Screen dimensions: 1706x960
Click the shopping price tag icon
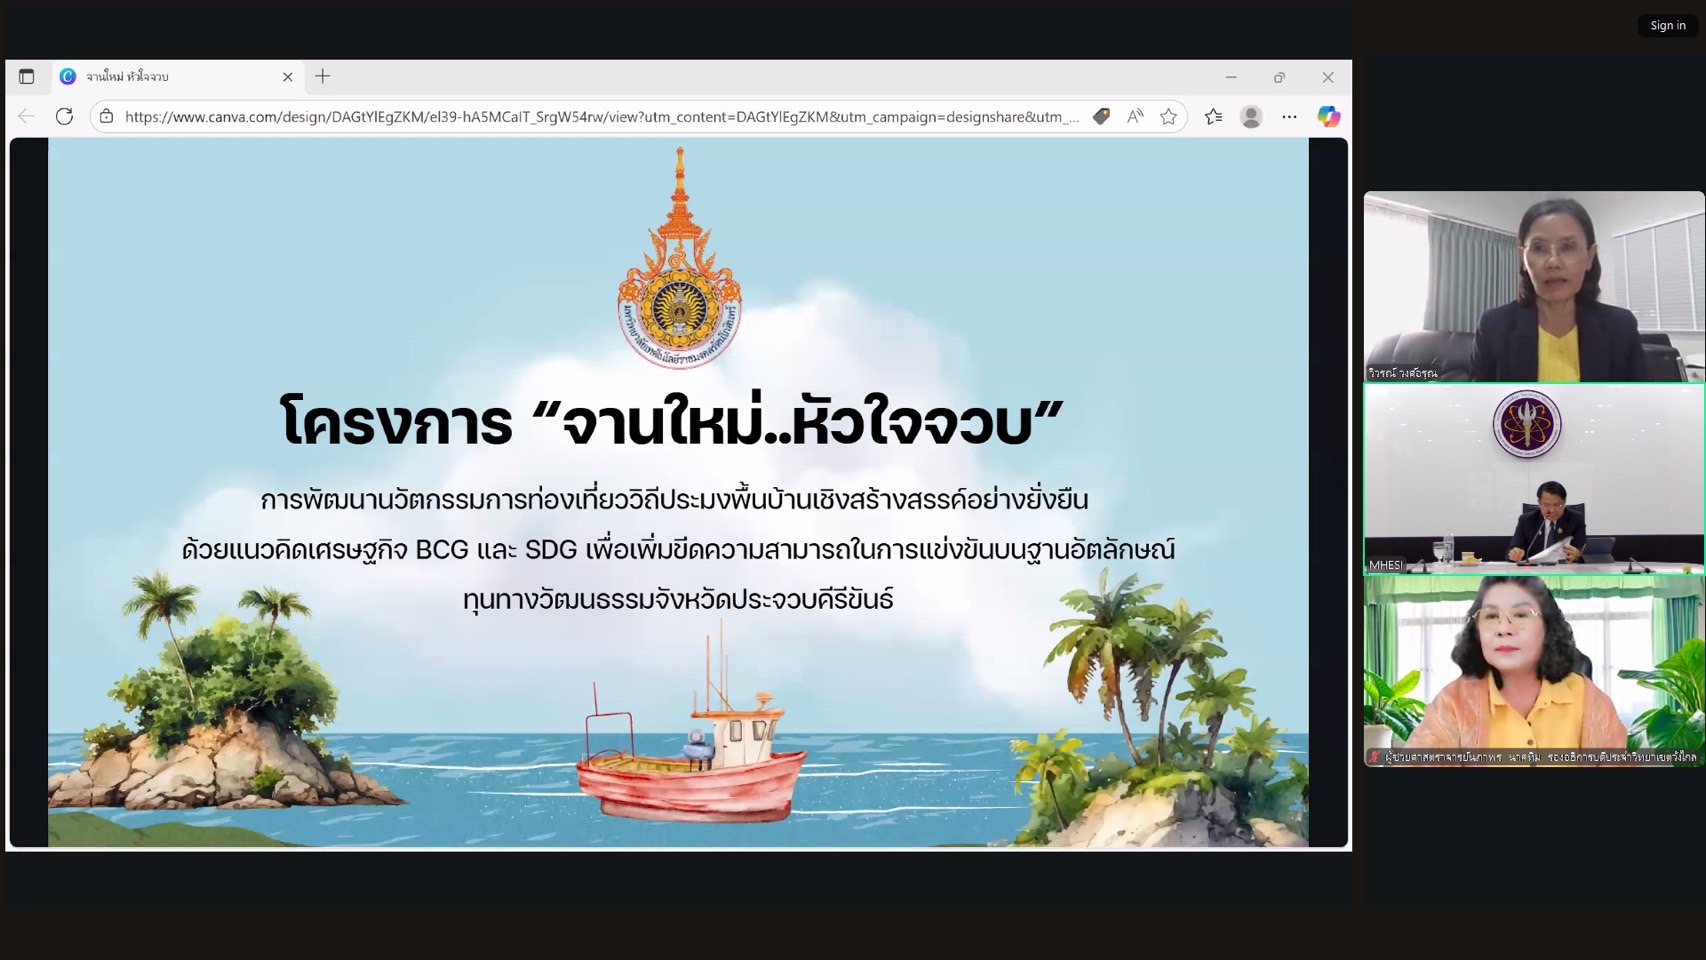coord(1101,116)
